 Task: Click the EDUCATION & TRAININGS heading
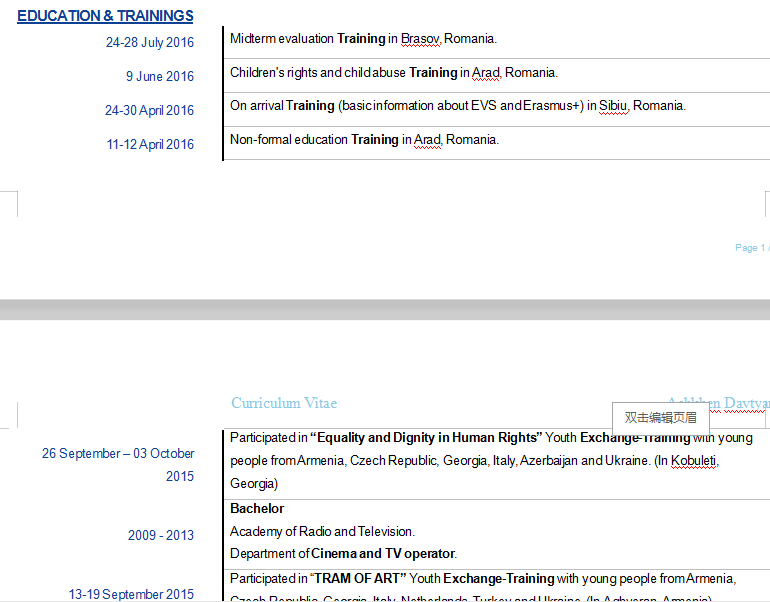coord(105,16)
